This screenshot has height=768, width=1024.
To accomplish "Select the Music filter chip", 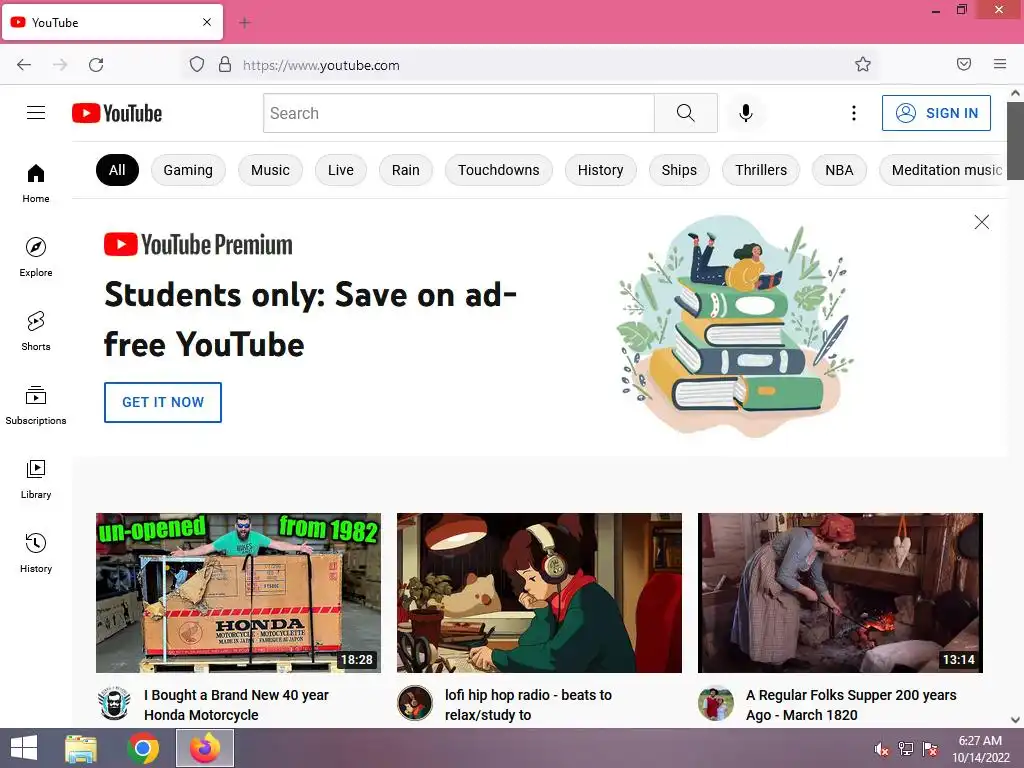I will point(270,170).
